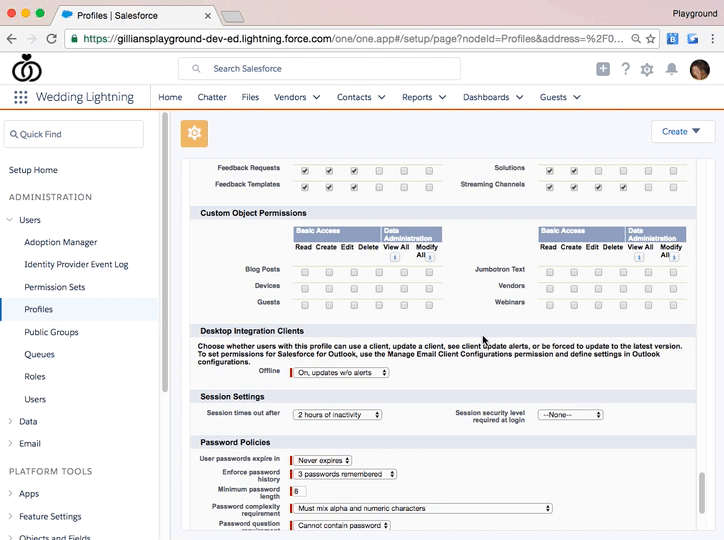Viewport: 724px width, 540px height.
Task: Toggle Modify All checkbox for Webinars
Action: tap(673, 305)
